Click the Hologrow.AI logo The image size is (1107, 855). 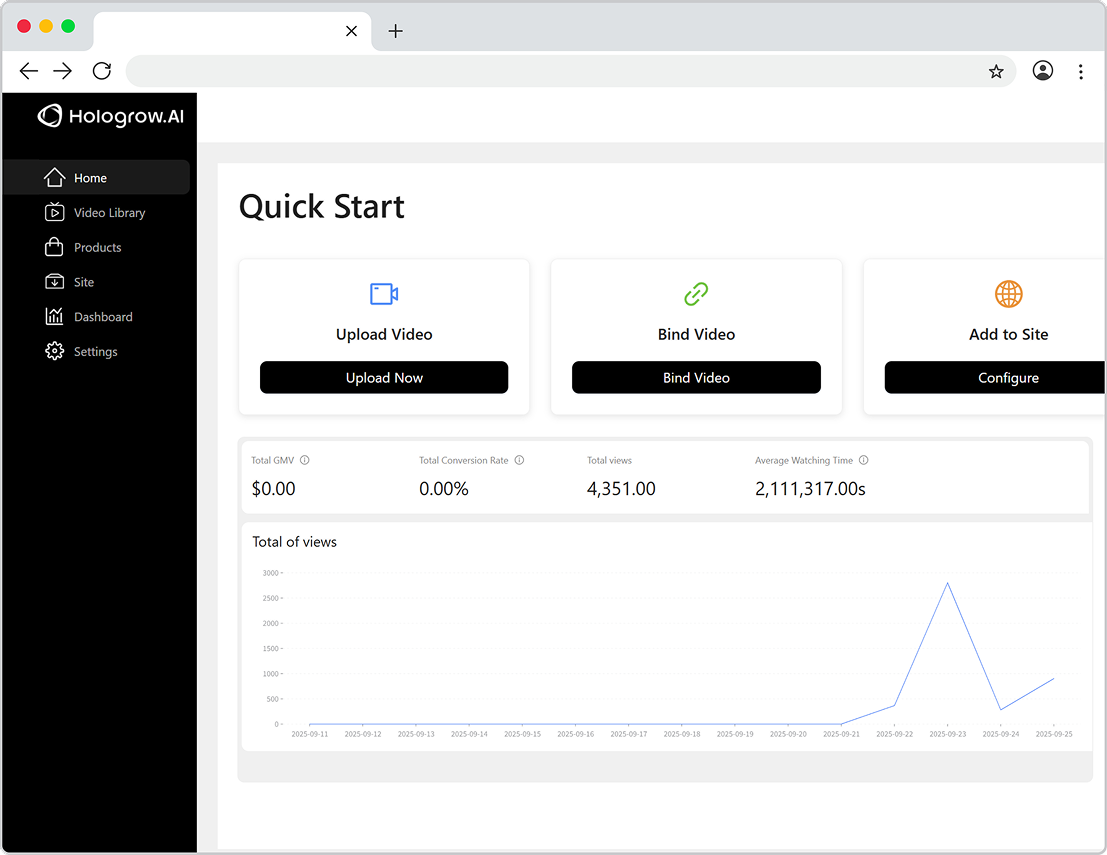[x=111, y=116]
